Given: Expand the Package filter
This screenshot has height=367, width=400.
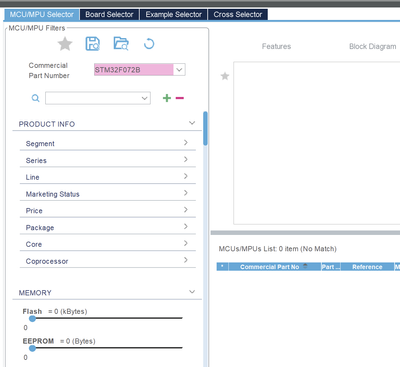Looking at the screenshot, I should click(x=108, y=227).
